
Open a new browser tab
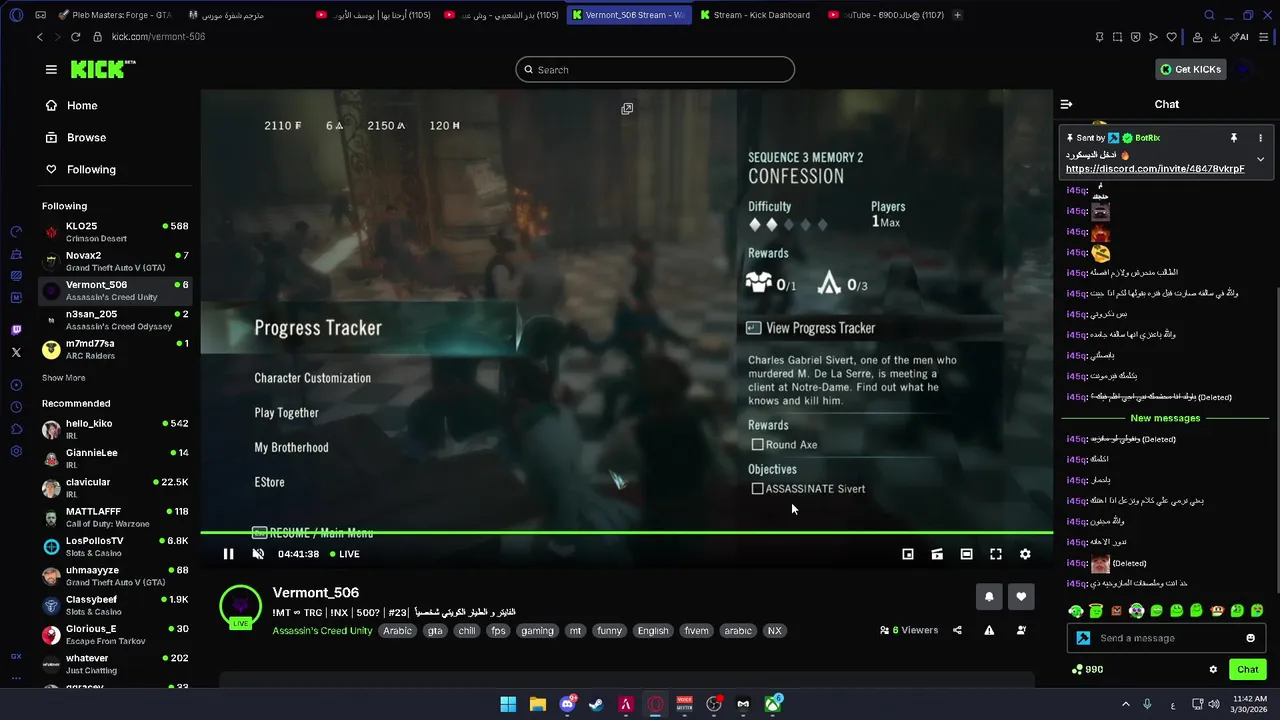tap(957, 15)
